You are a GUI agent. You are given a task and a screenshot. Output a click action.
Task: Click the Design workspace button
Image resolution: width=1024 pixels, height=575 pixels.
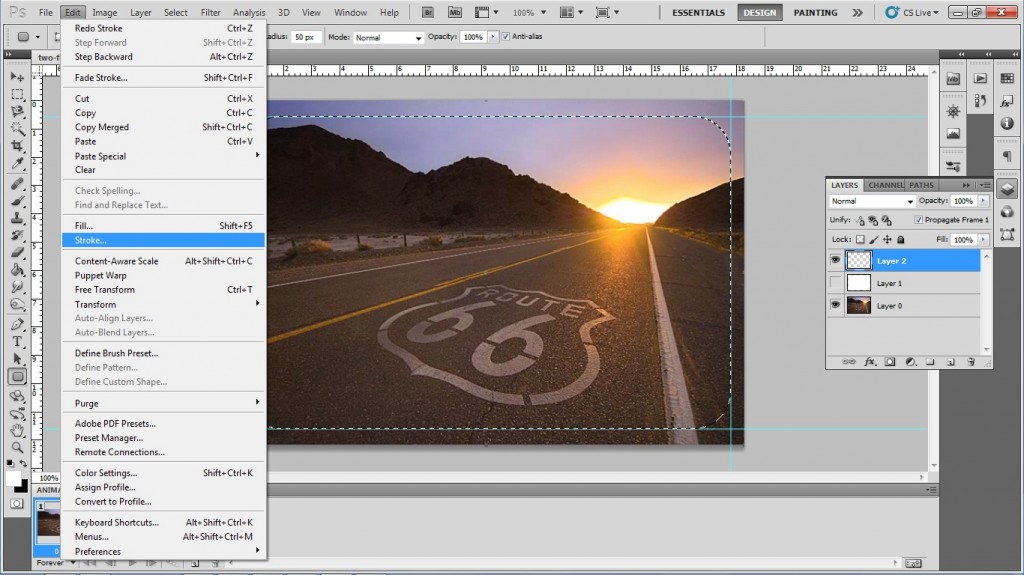(760, 12)
